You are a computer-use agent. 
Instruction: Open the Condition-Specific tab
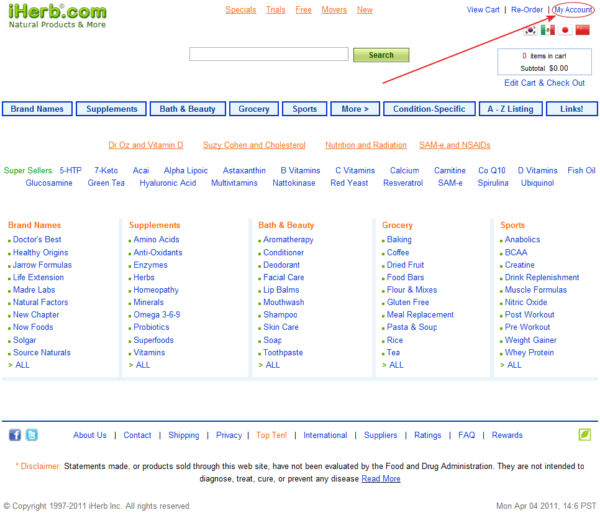(429, 109)
